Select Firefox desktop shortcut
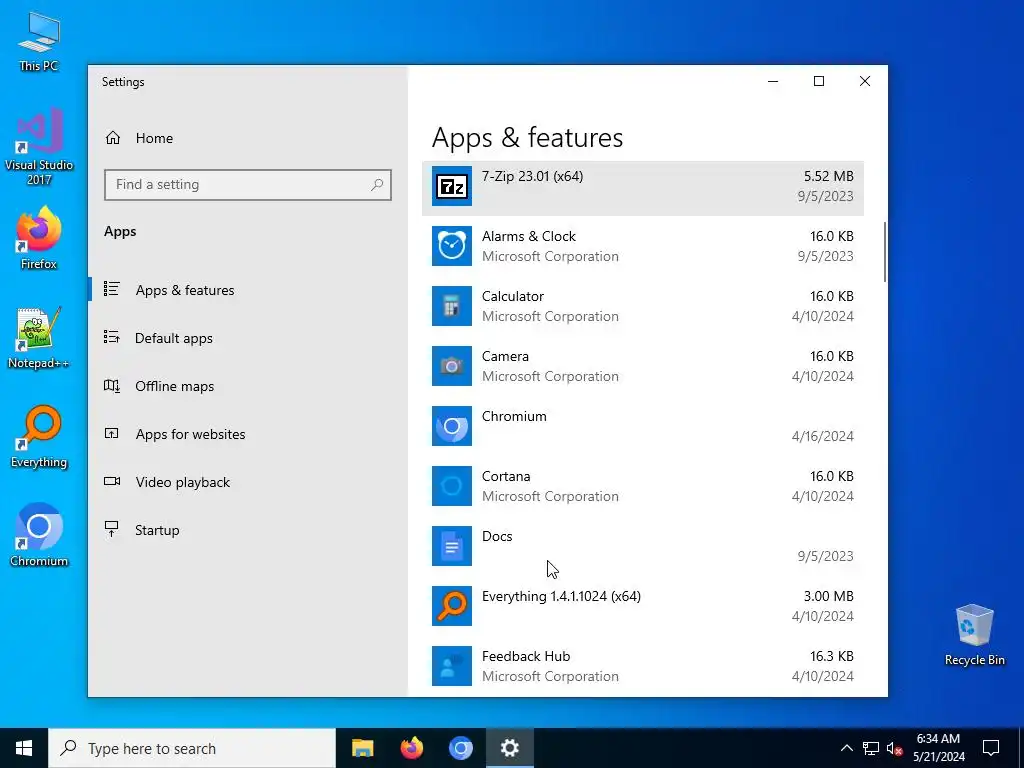The image size is (1024, 768). pyautogui.click(x=39, y=238)
